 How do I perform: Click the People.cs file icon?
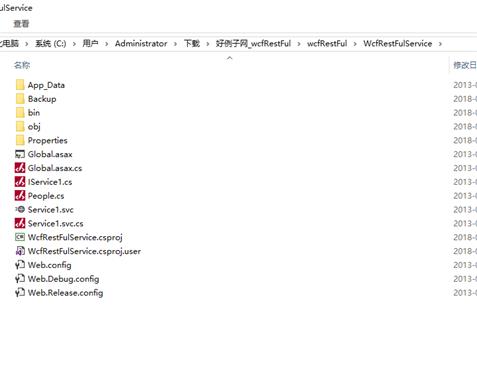(x=20, y=195)
